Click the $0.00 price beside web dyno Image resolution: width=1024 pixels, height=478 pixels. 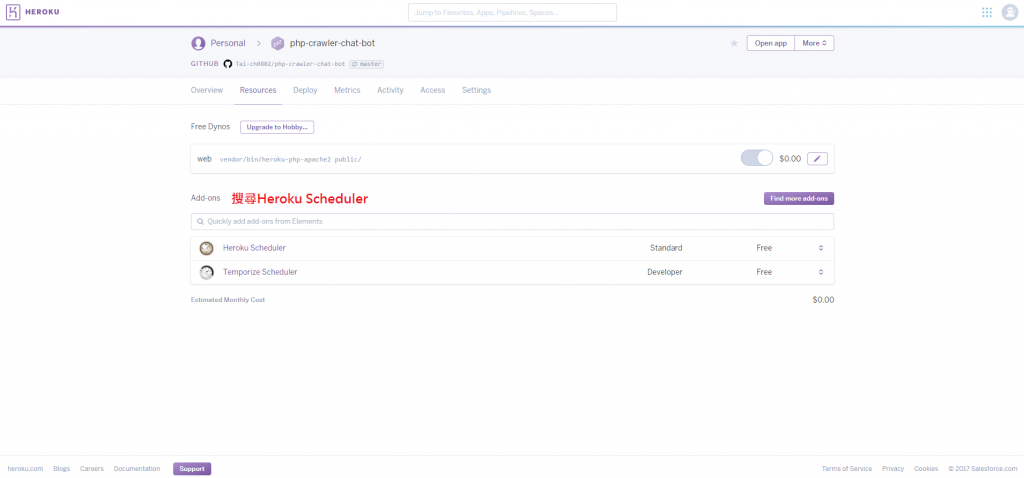tap(790, 159)
